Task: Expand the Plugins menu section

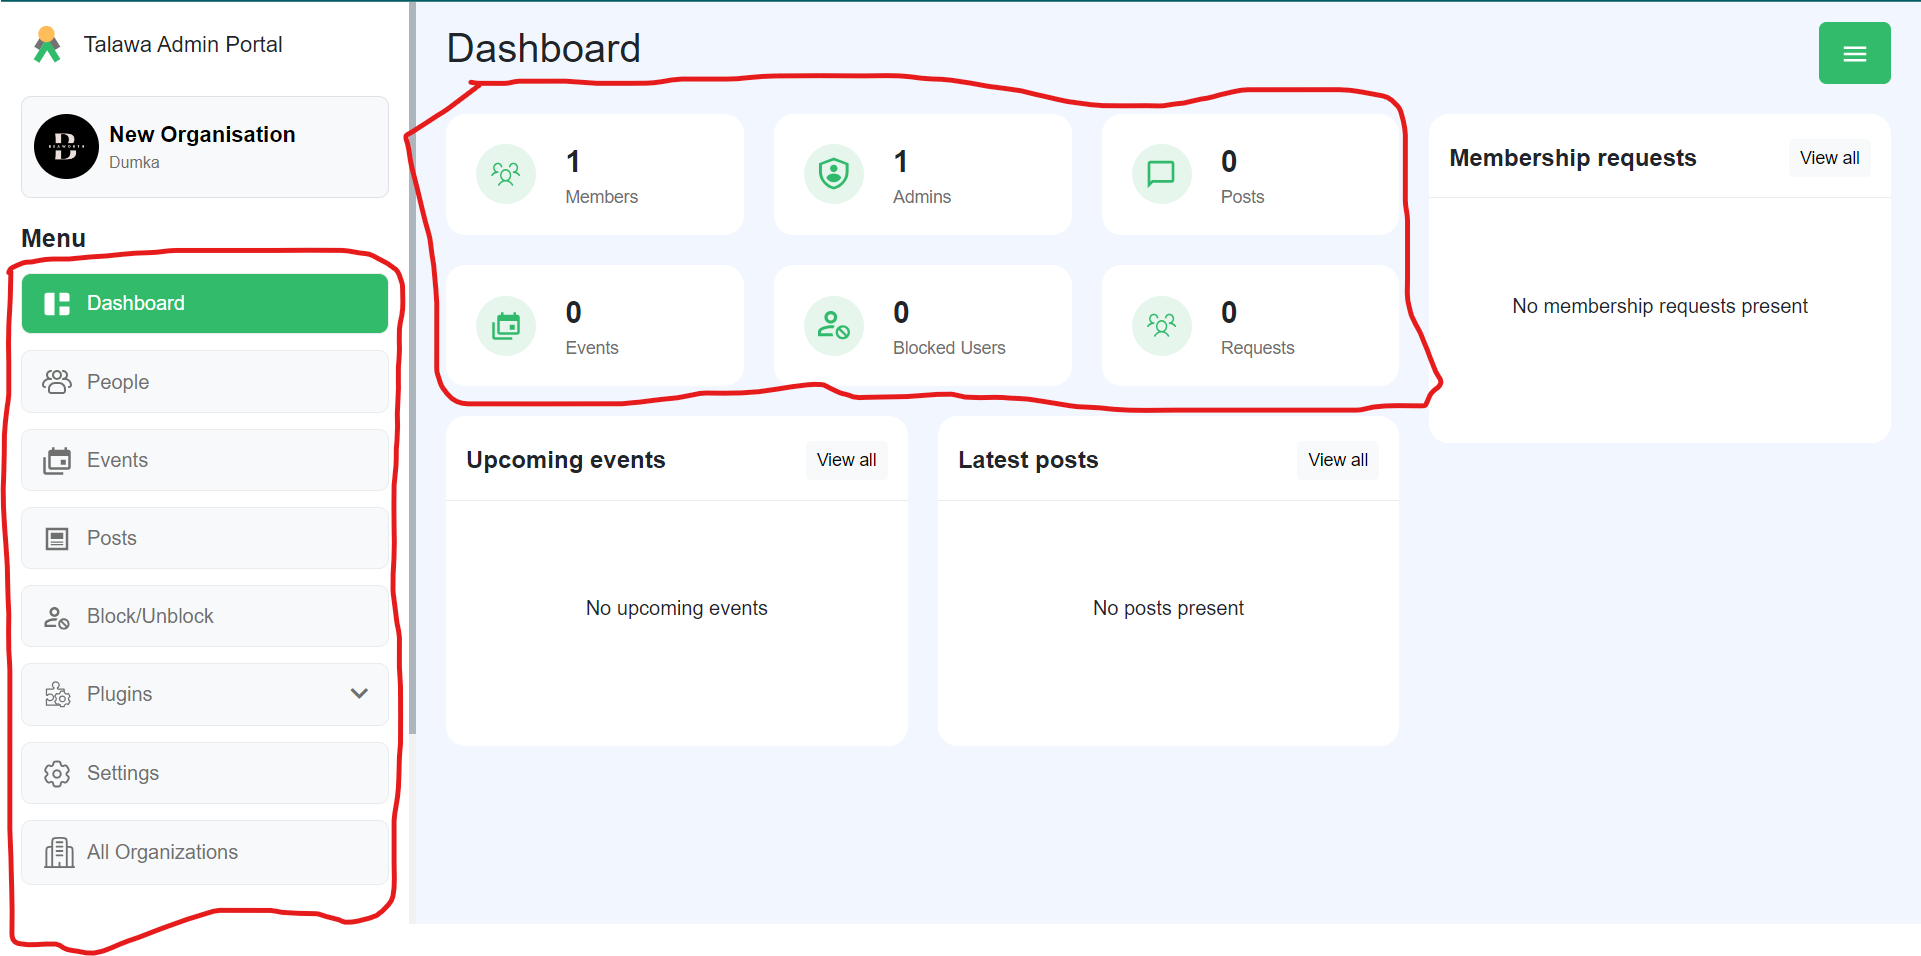Action: coord(359,693)
